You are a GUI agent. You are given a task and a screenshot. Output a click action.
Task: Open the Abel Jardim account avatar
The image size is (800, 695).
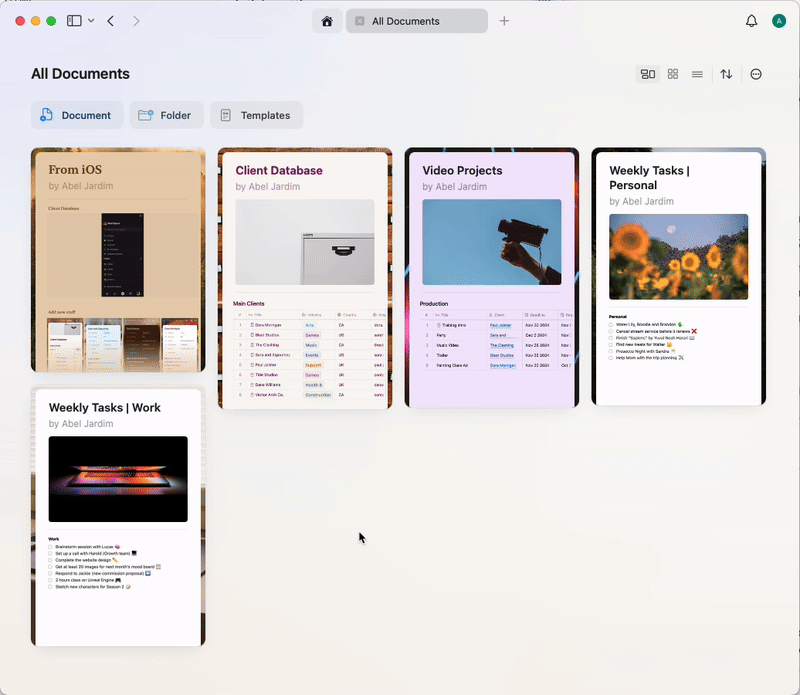pyautogui.click(x=779, y=20)
